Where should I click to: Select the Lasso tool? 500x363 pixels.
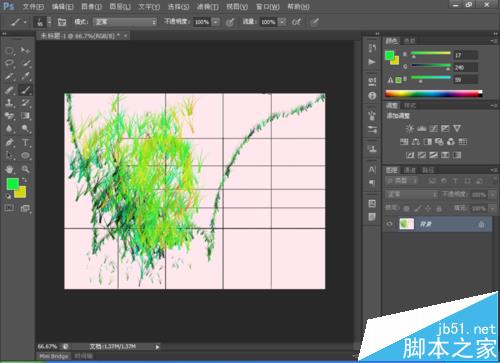click(9, 63)
